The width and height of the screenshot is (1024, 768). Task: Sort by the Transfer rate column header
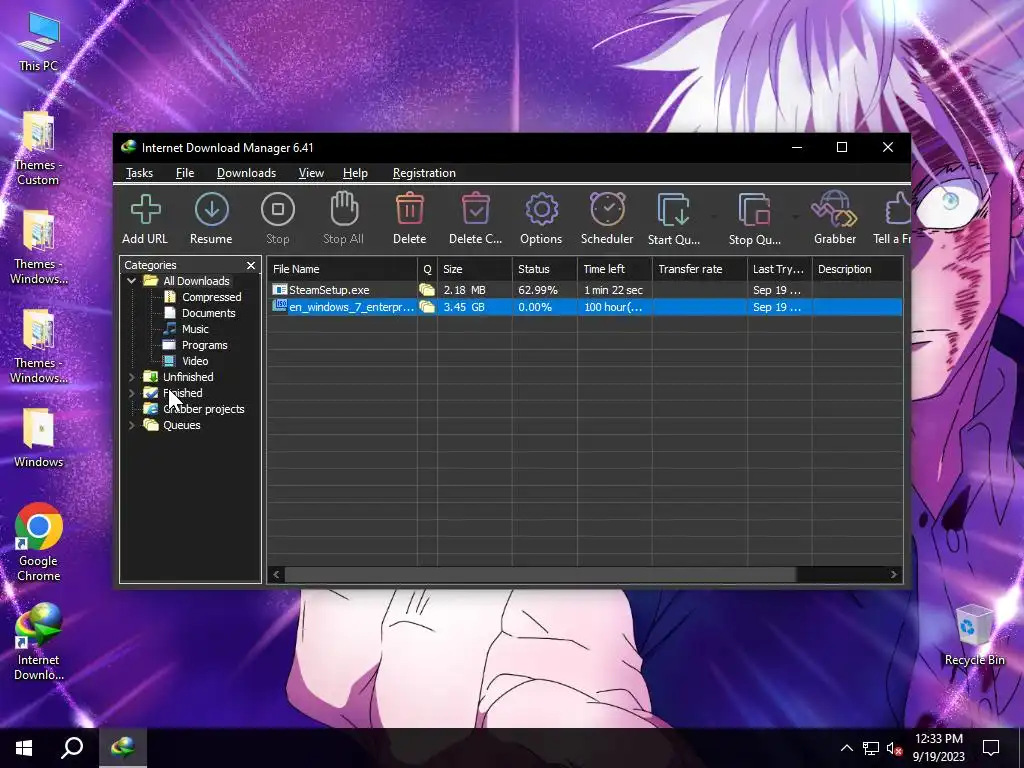tap(699, 269)
